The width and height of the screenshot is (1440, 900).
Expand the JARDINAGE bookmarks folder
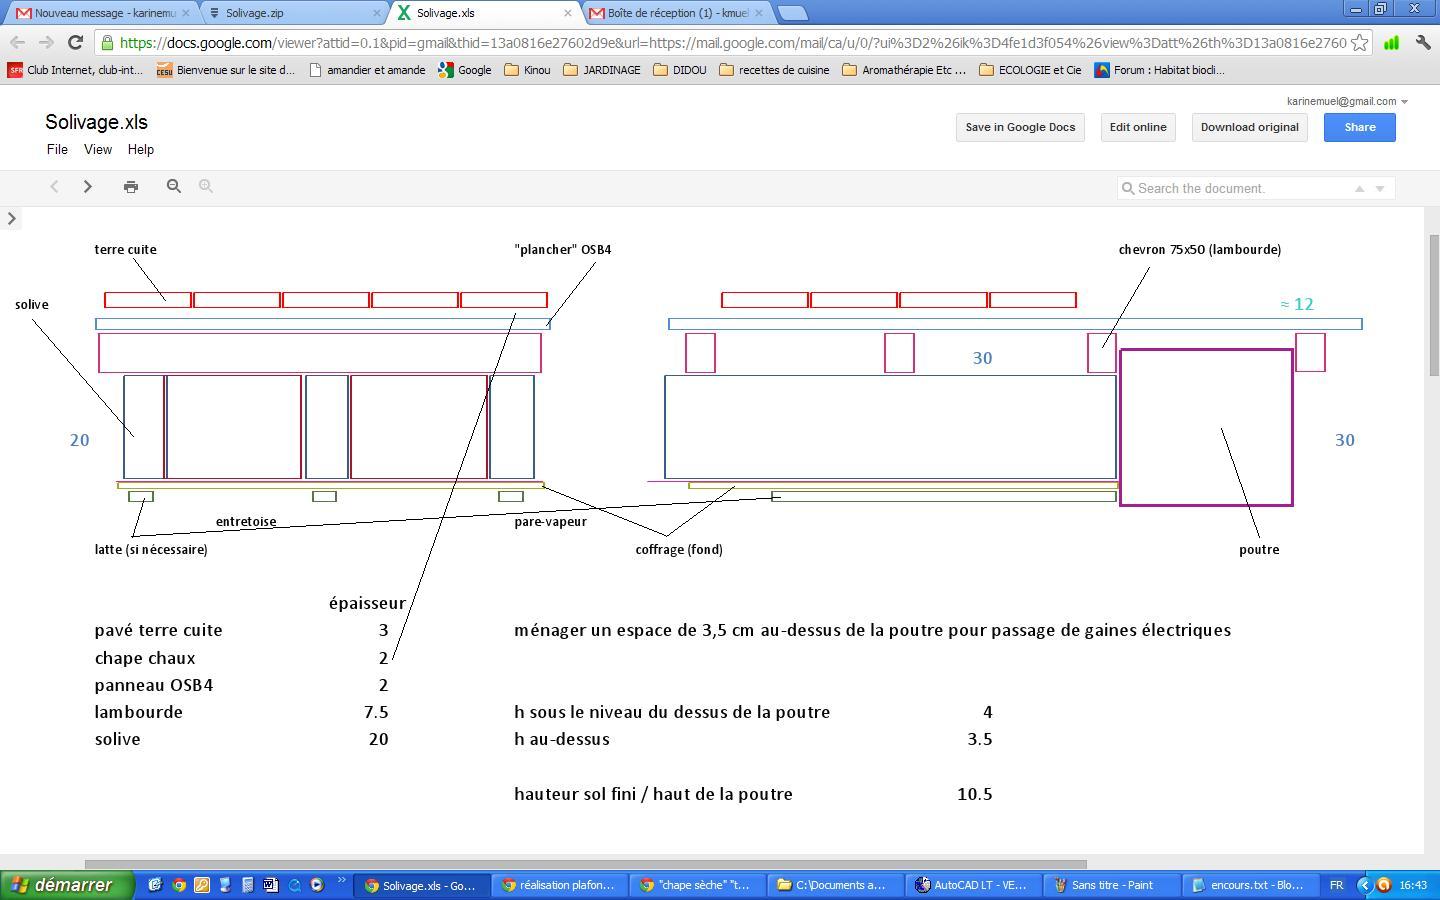602,70
